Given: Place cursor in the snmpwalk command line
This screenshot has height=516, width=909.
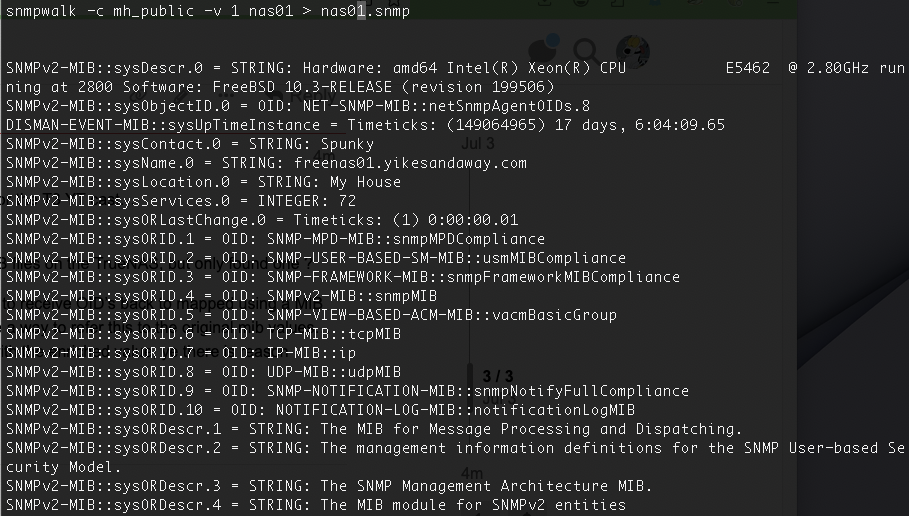Looking at the screenshot, I should pyautogui.click(x=208, y=10).
